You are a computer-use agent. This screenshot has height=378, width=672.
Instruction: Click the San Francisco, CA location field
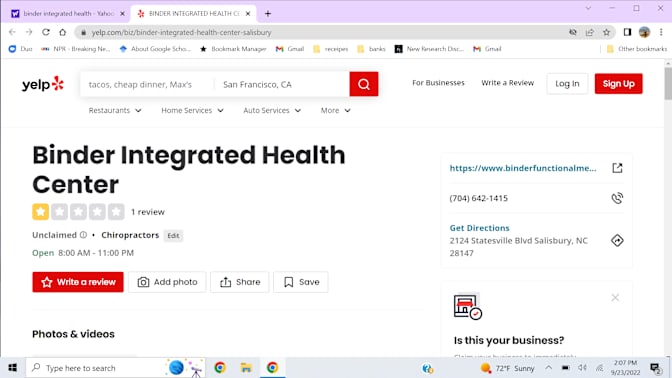click(x=283, y=84)
